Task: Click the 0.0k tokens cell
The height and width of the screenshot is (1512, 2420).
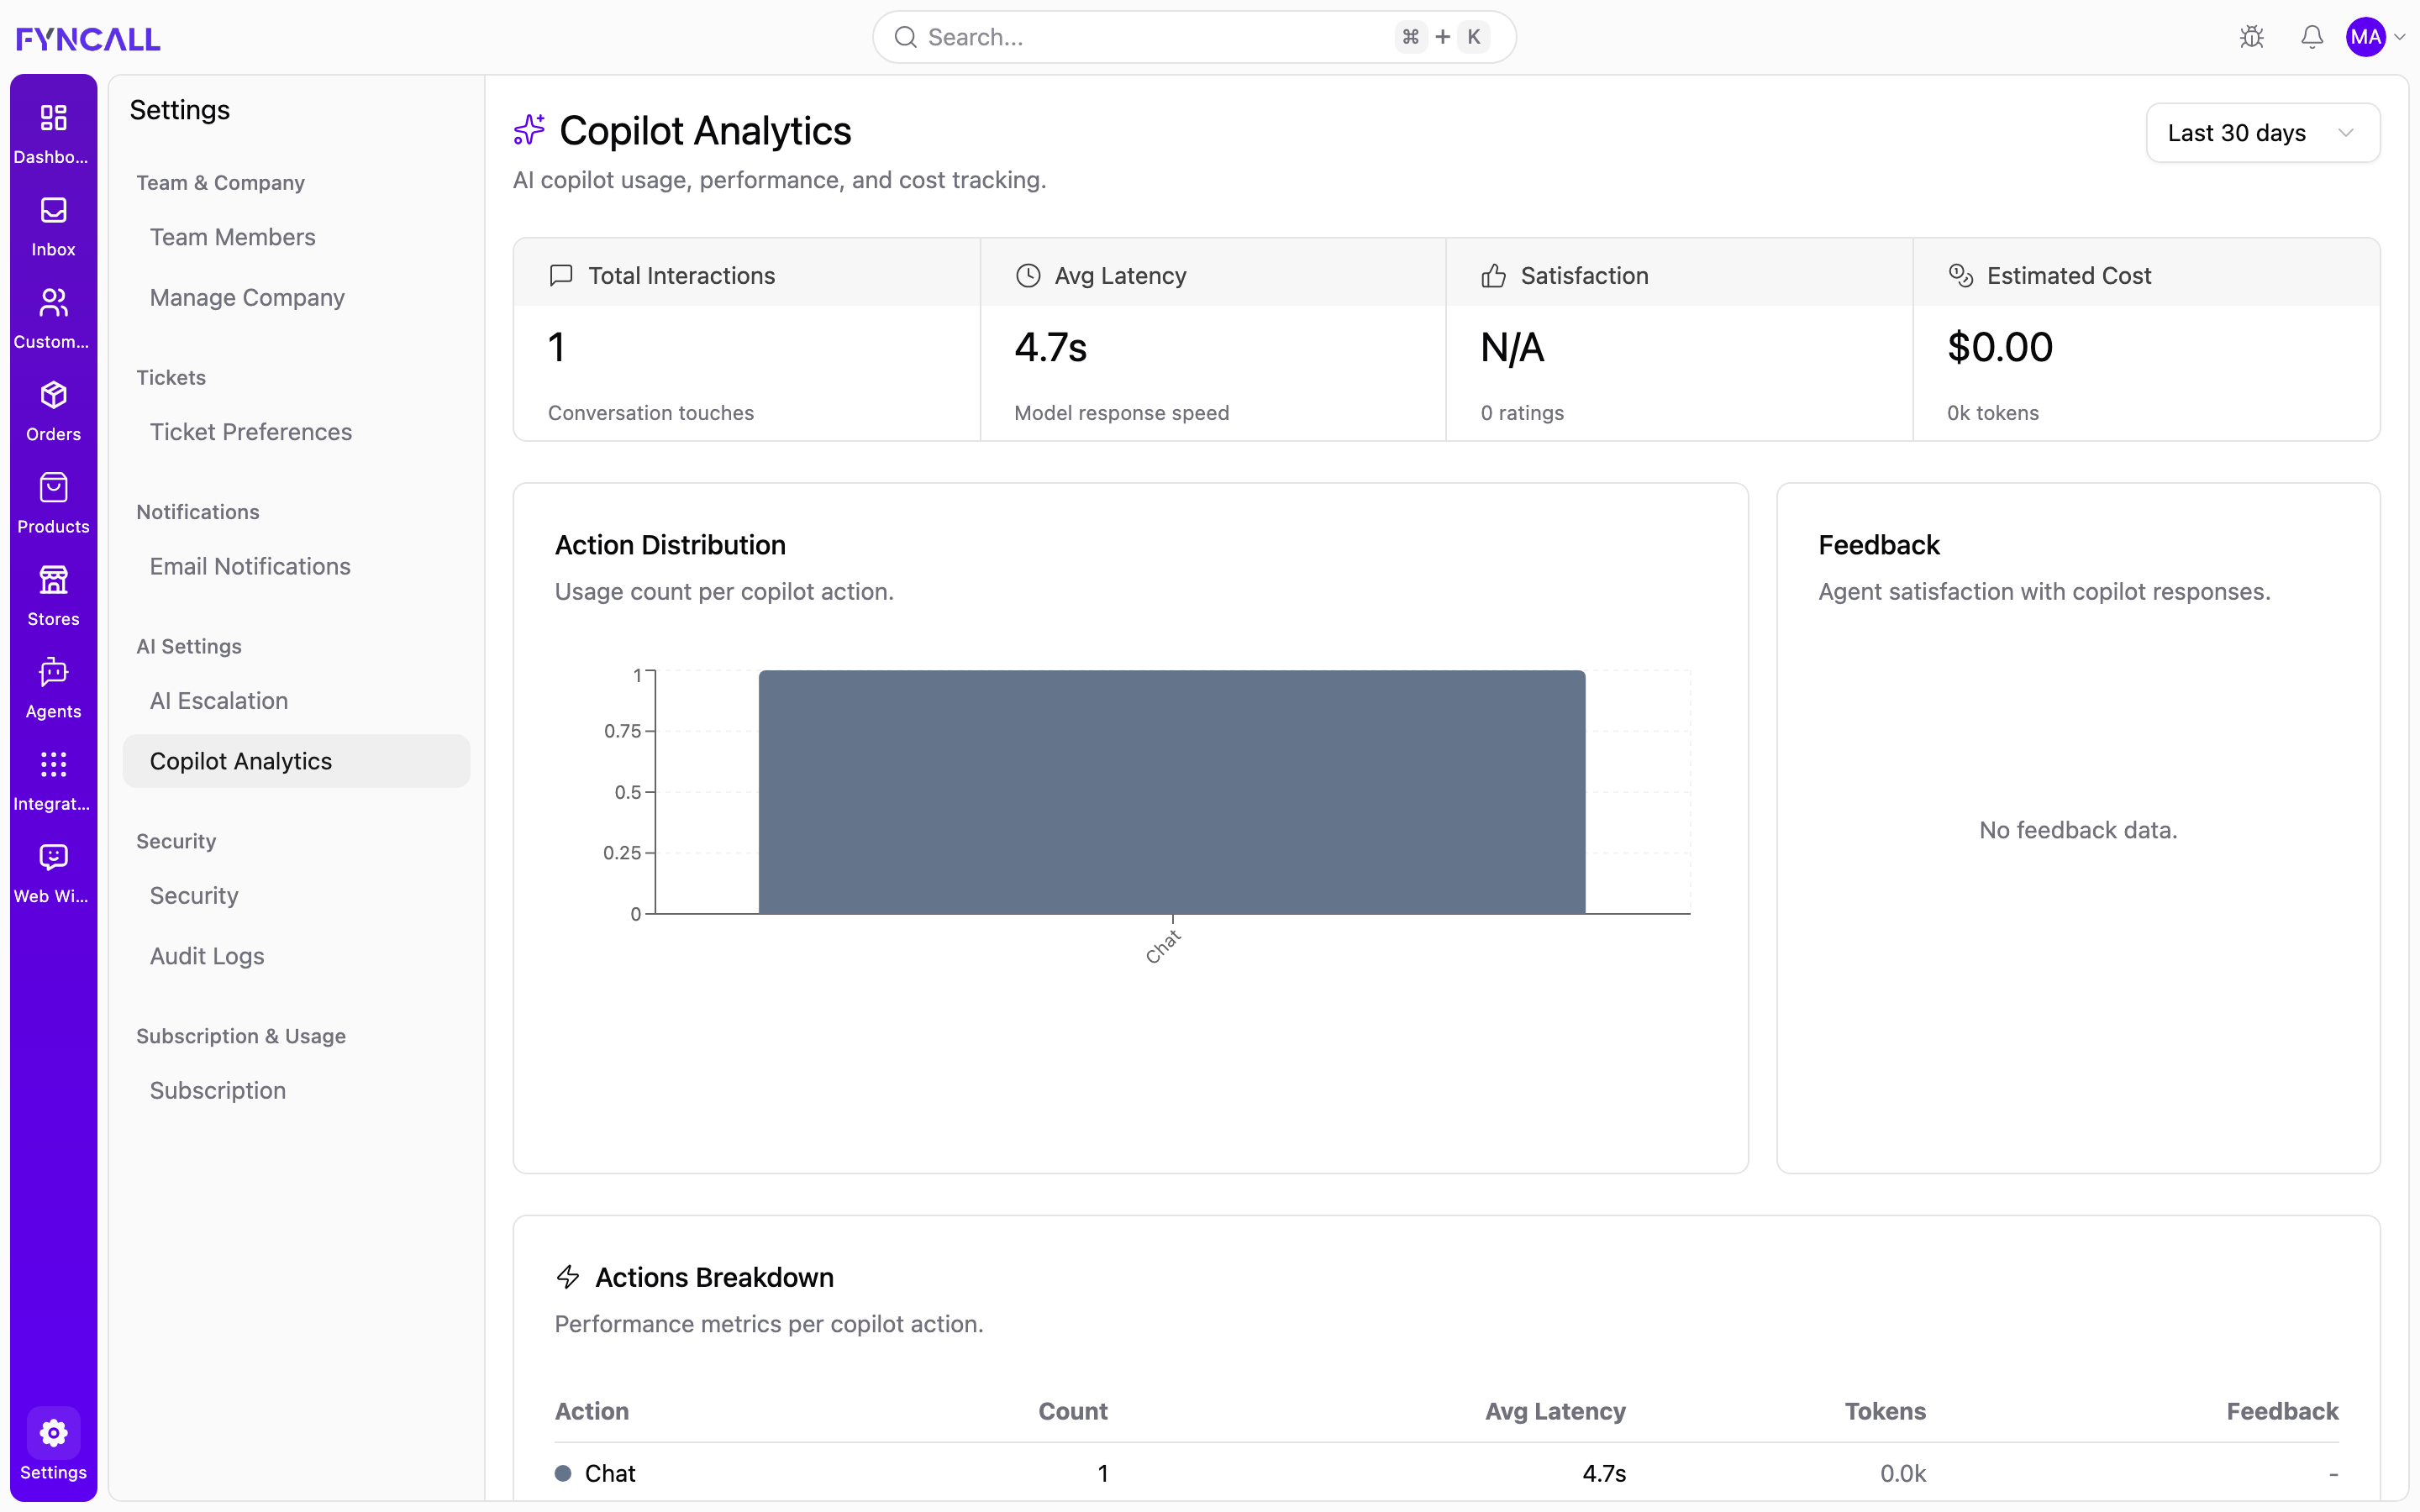Action: (x=1903, y=1473)
